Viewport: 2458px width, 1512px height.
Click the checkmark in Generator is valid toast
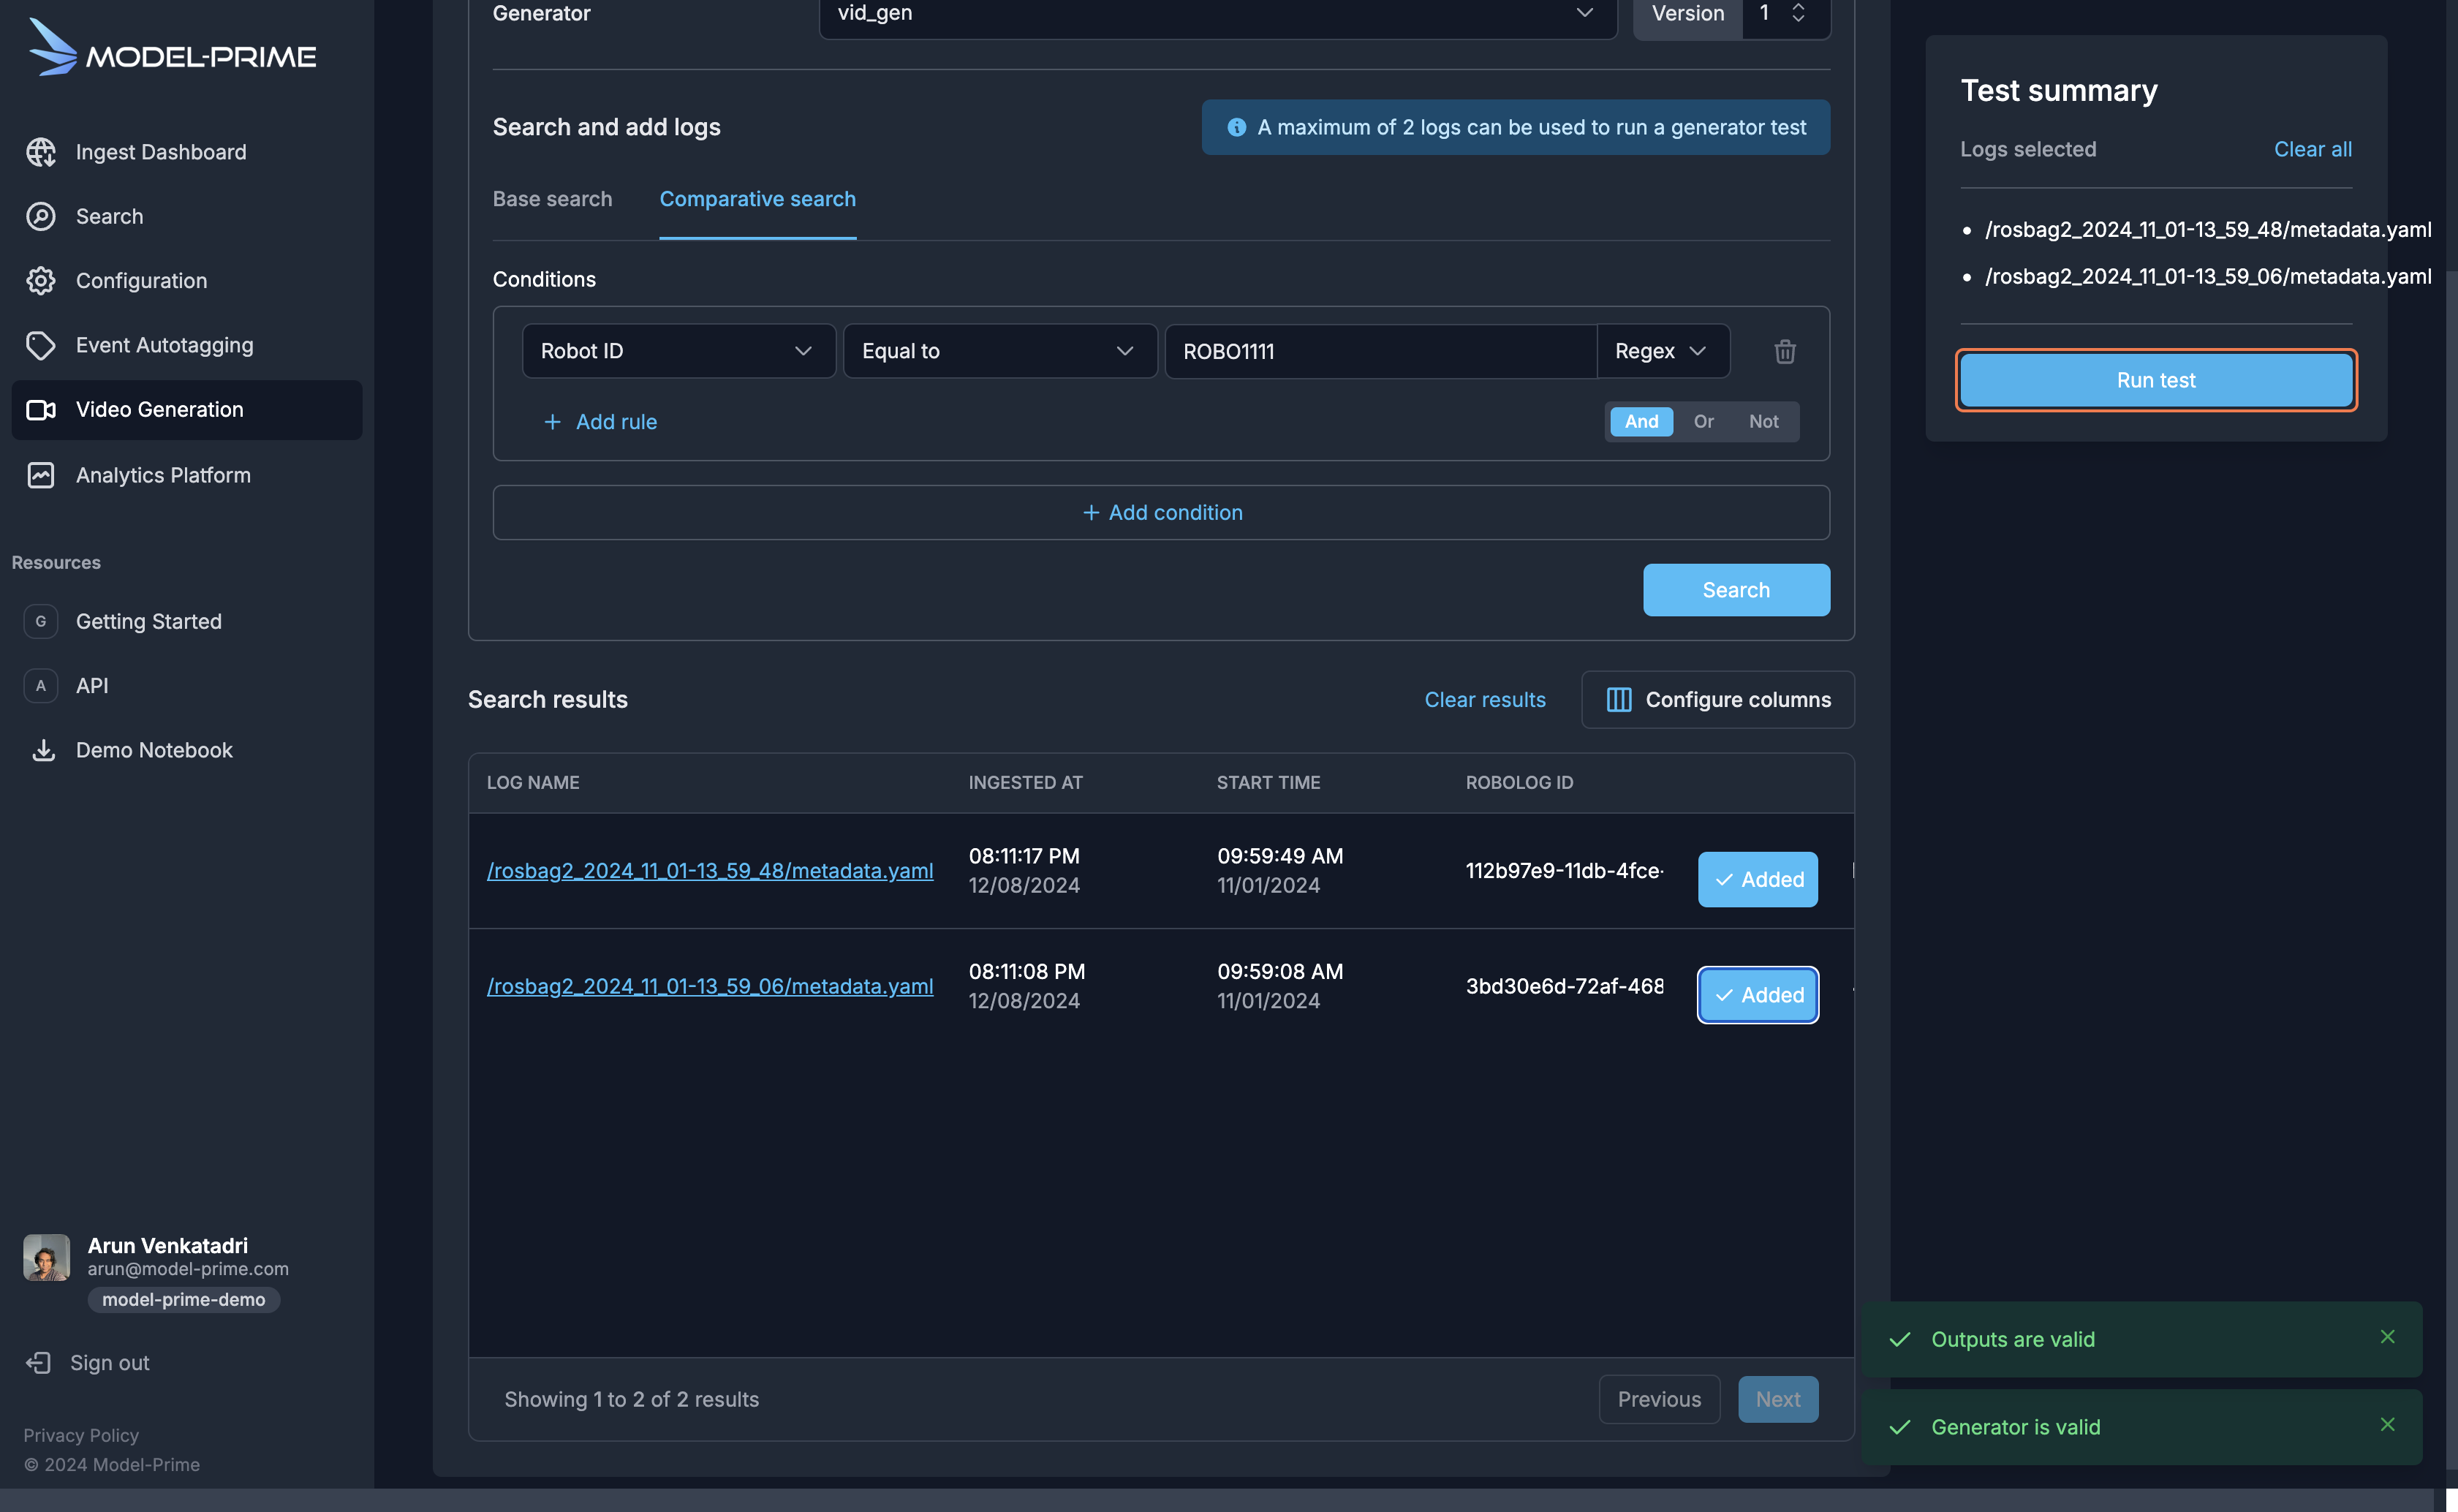[x=1900, y=1427]
